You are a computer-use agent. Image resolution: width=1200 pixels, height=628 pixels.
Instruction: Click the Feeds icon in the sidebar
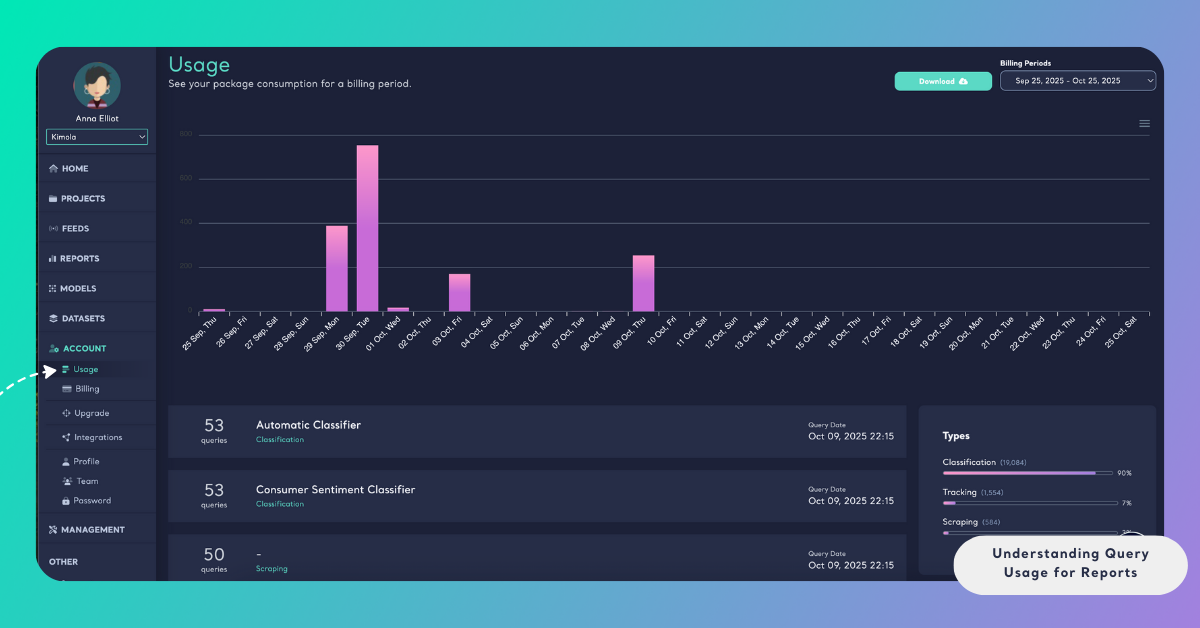(x=55, y=228)
